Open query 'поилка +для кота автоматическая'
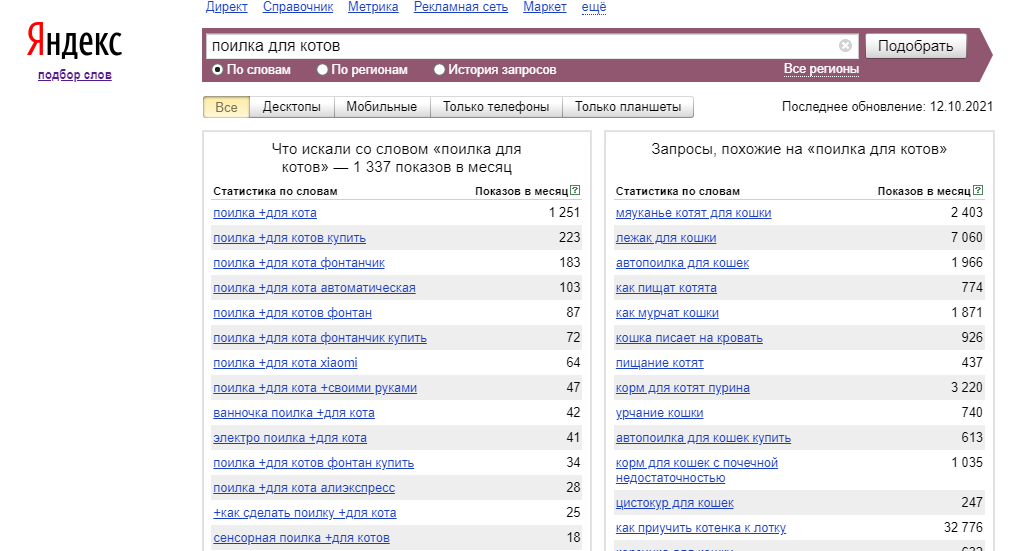1022x551 pixels. 314,288
